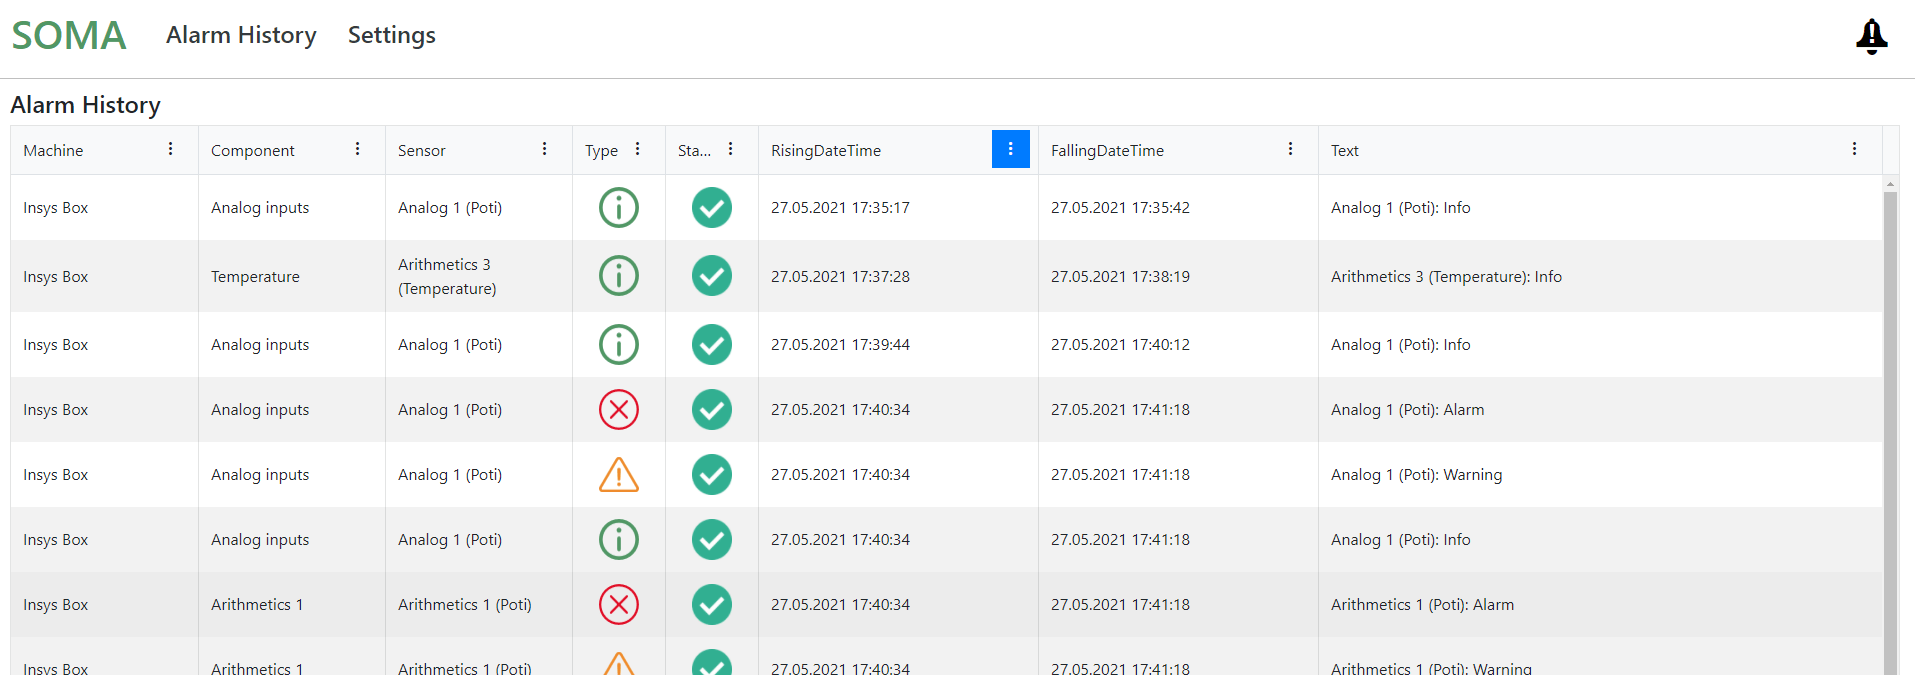Image resolution: width=1915 pixels, height=675 pixels.
Task: Click status checkmark in 17:40:34 Analog Info row
Action: pyautogui.click(x=712, y=539)
